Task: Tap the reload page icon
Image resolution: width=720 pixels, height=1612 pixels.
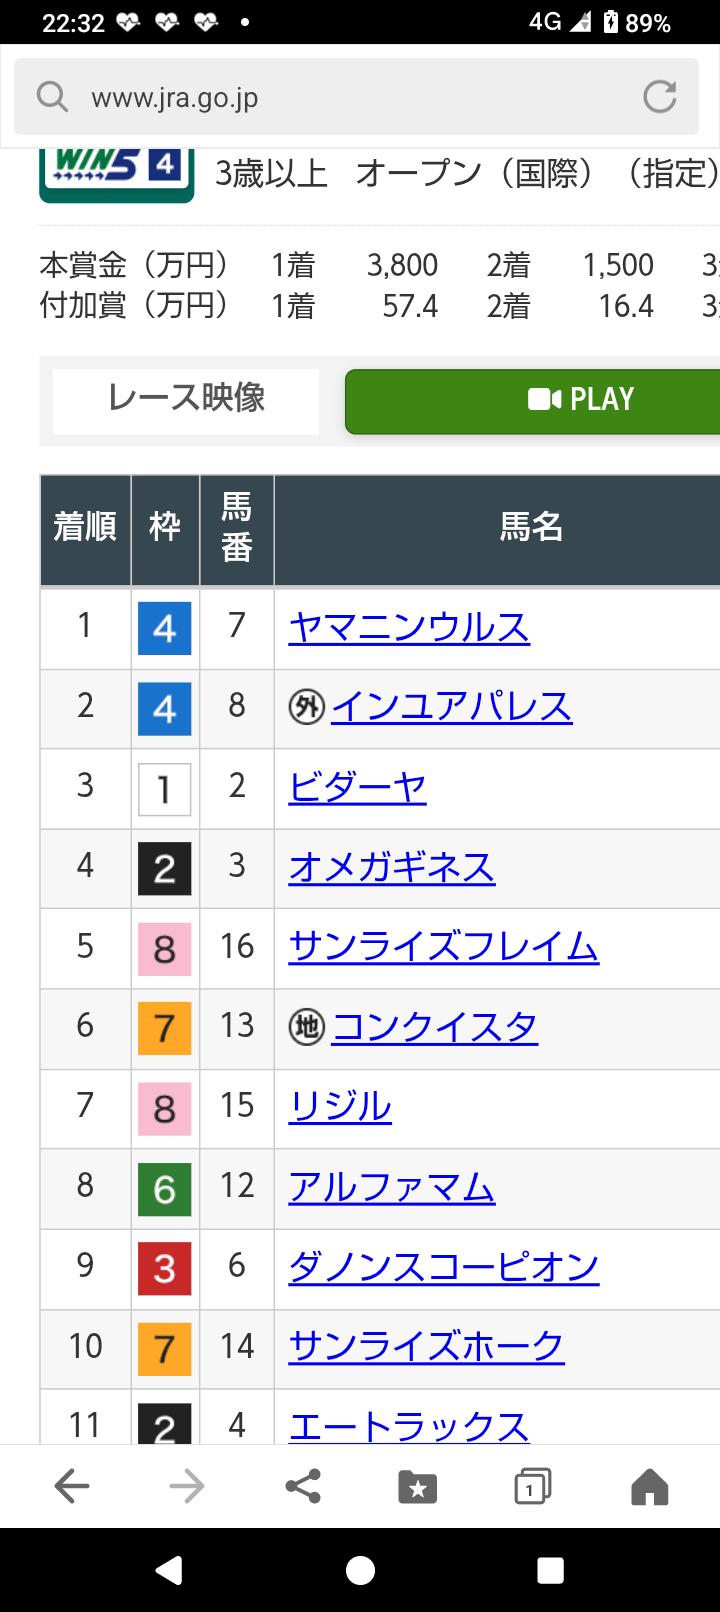Action: pyautogui.click(x=659, y=97)
